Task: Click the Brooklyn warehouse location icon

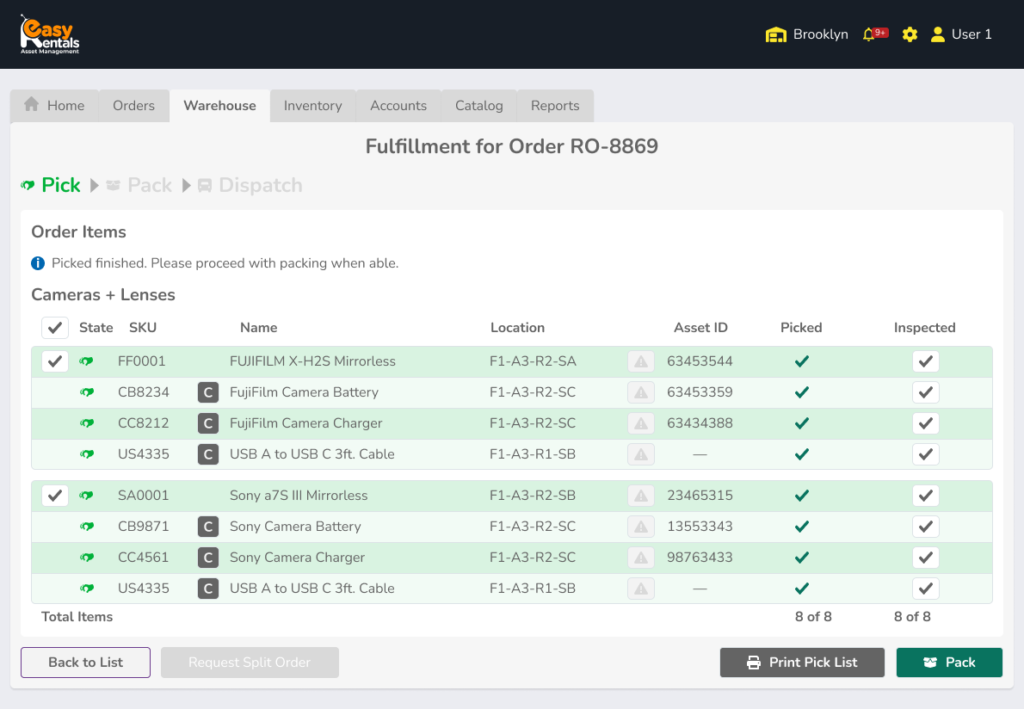Action: [x=776, y=34]
